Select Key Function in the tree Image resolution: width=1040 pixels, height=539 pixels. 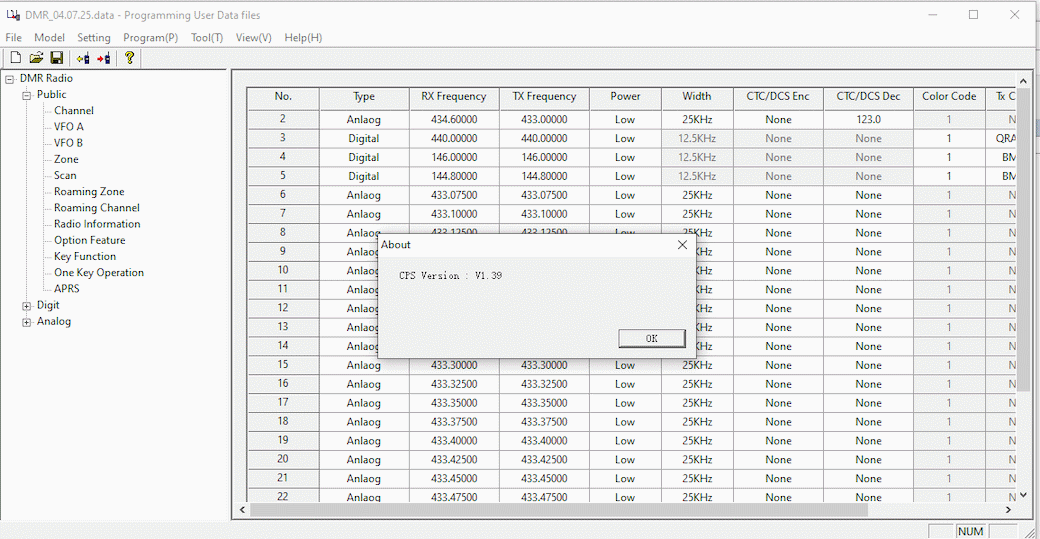pyautogui.click(x=85, y=257)
